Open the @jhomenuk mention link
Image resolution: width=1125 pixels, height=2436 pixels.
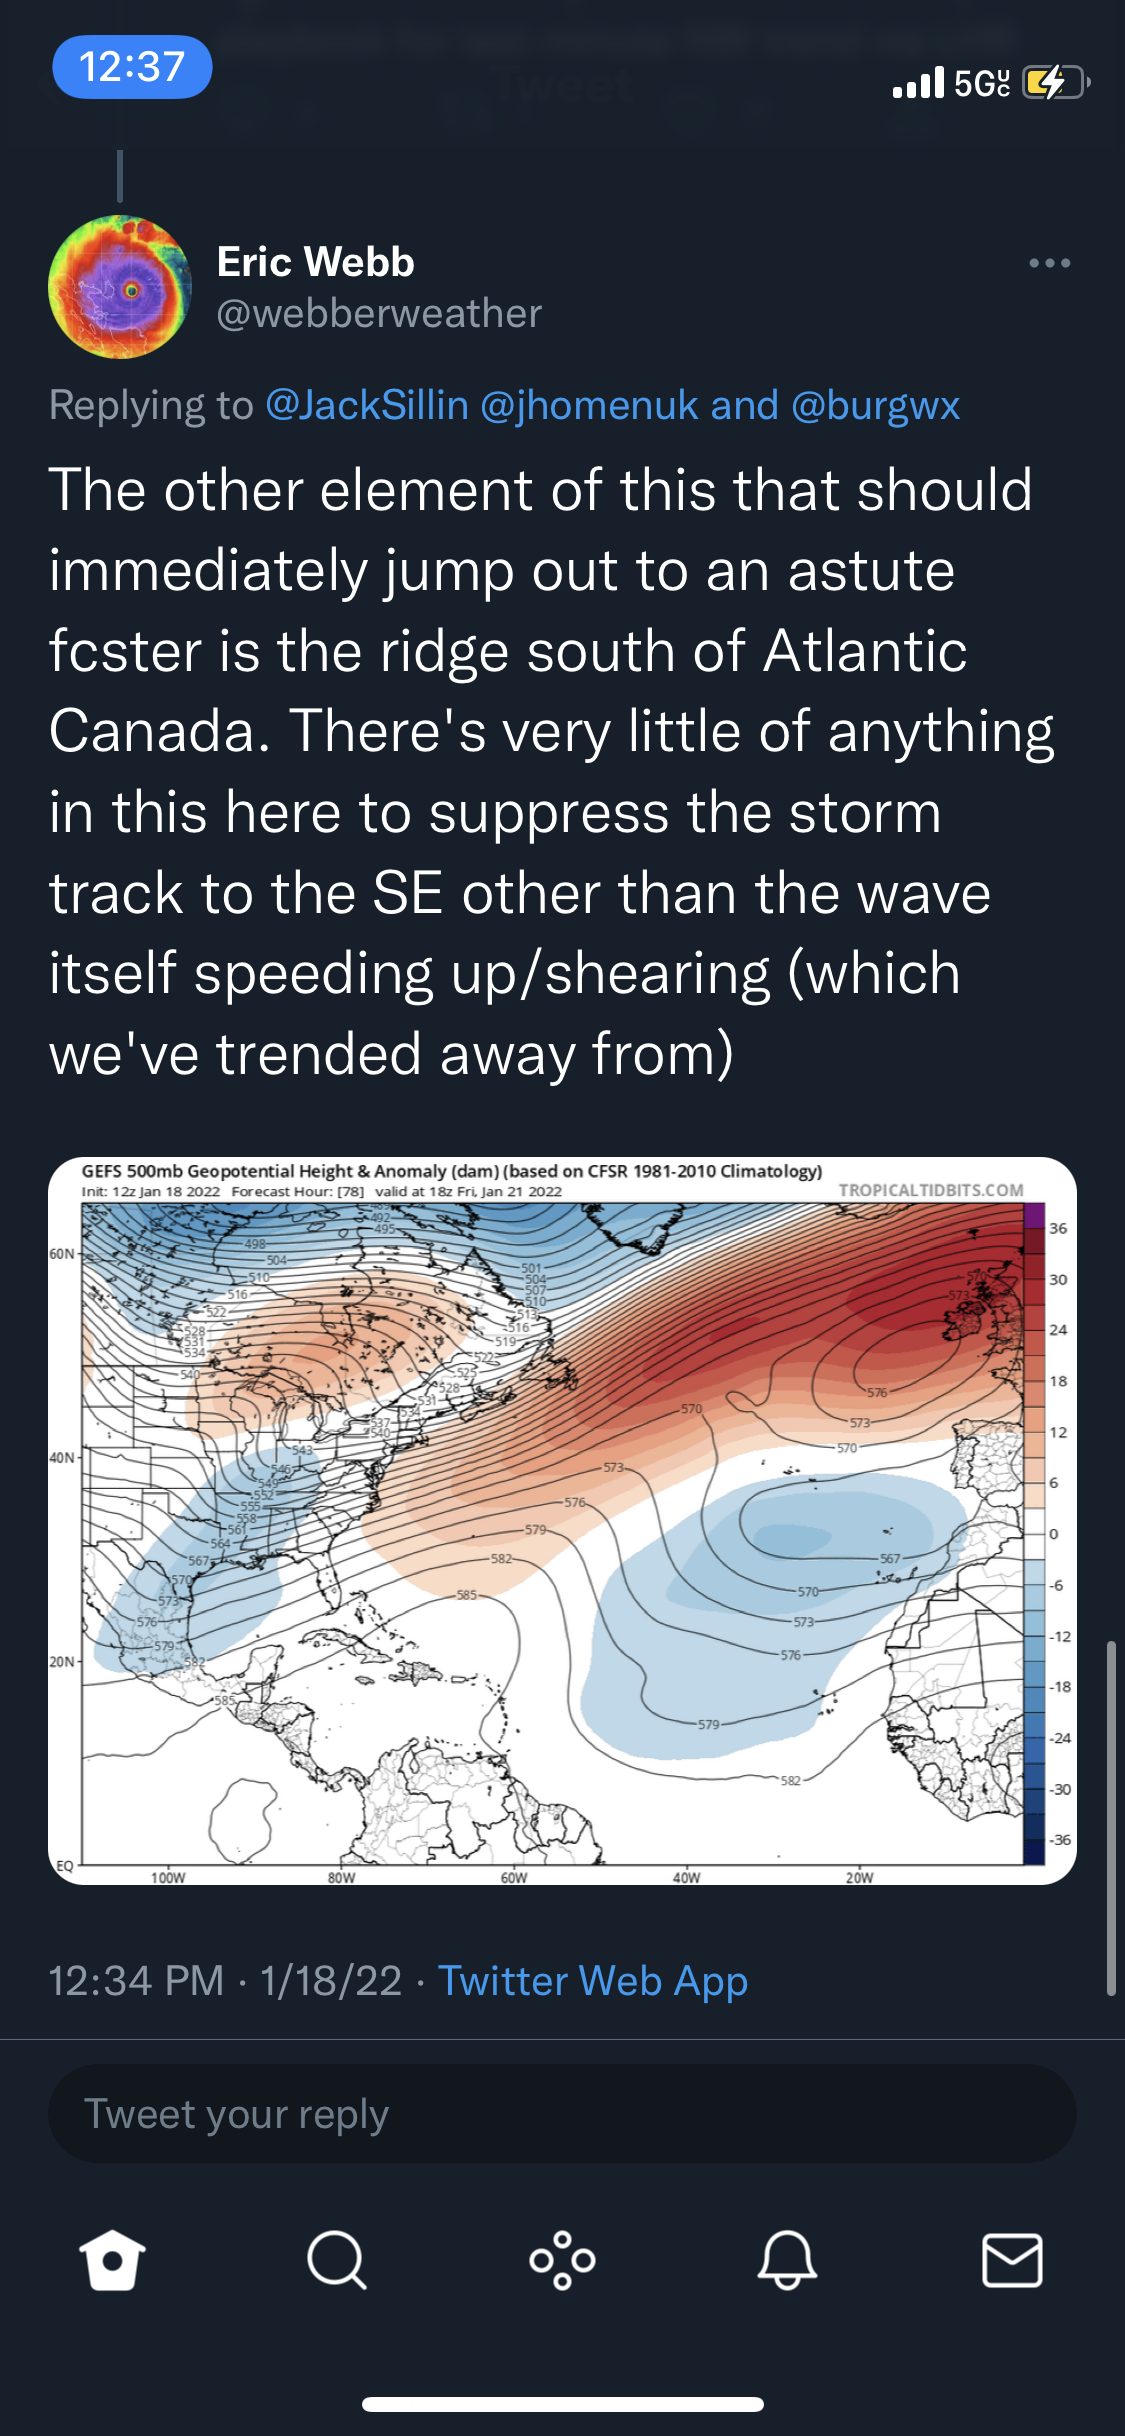pyautogui.click(x=589, y=405)
